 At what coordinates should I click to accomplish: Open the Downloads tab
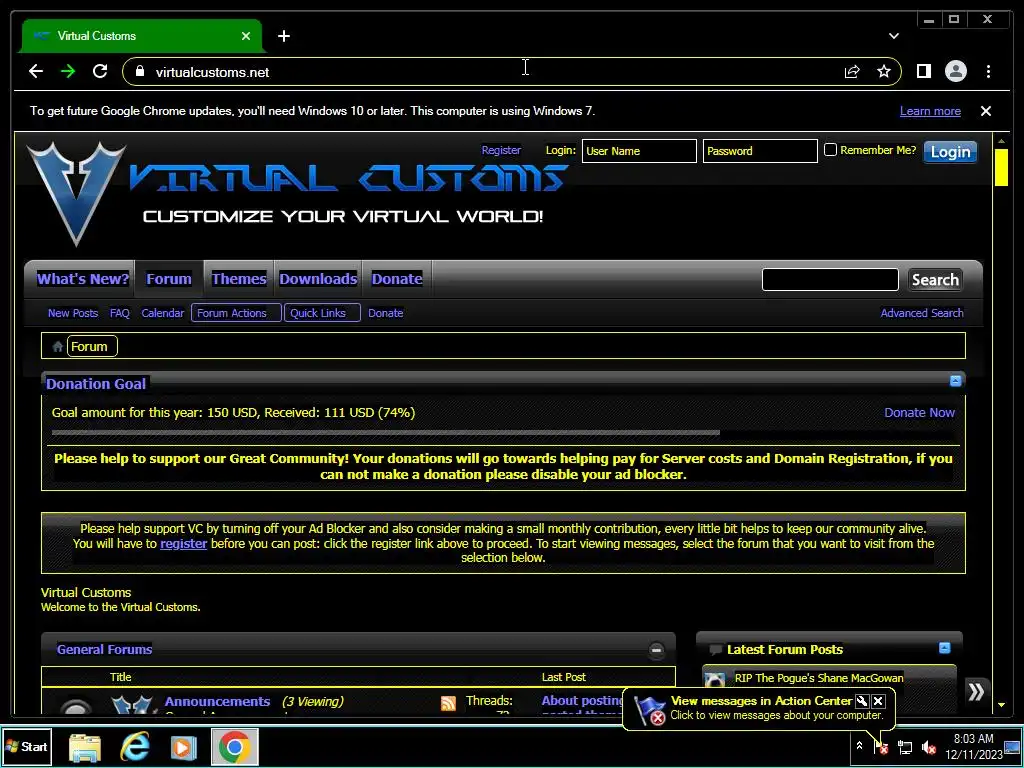[x=318, y=279]
